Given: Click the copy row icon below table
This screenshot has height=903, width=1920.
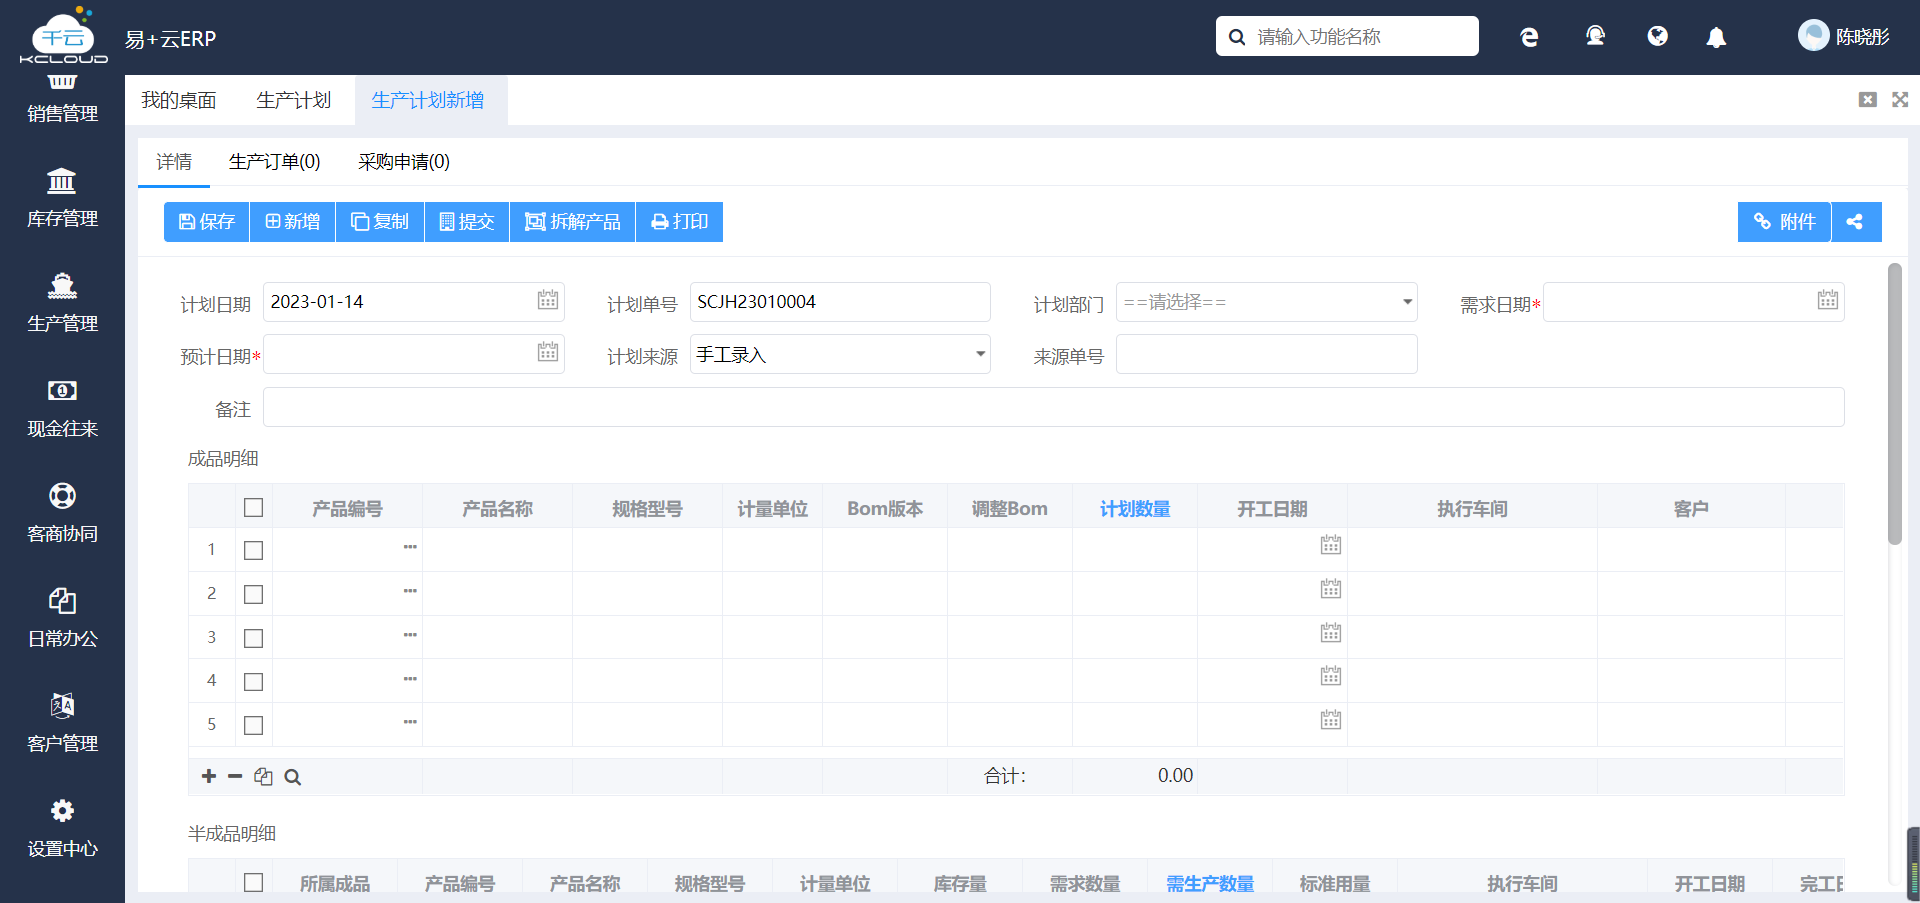Looking at the screenshot, I should 263,776.
